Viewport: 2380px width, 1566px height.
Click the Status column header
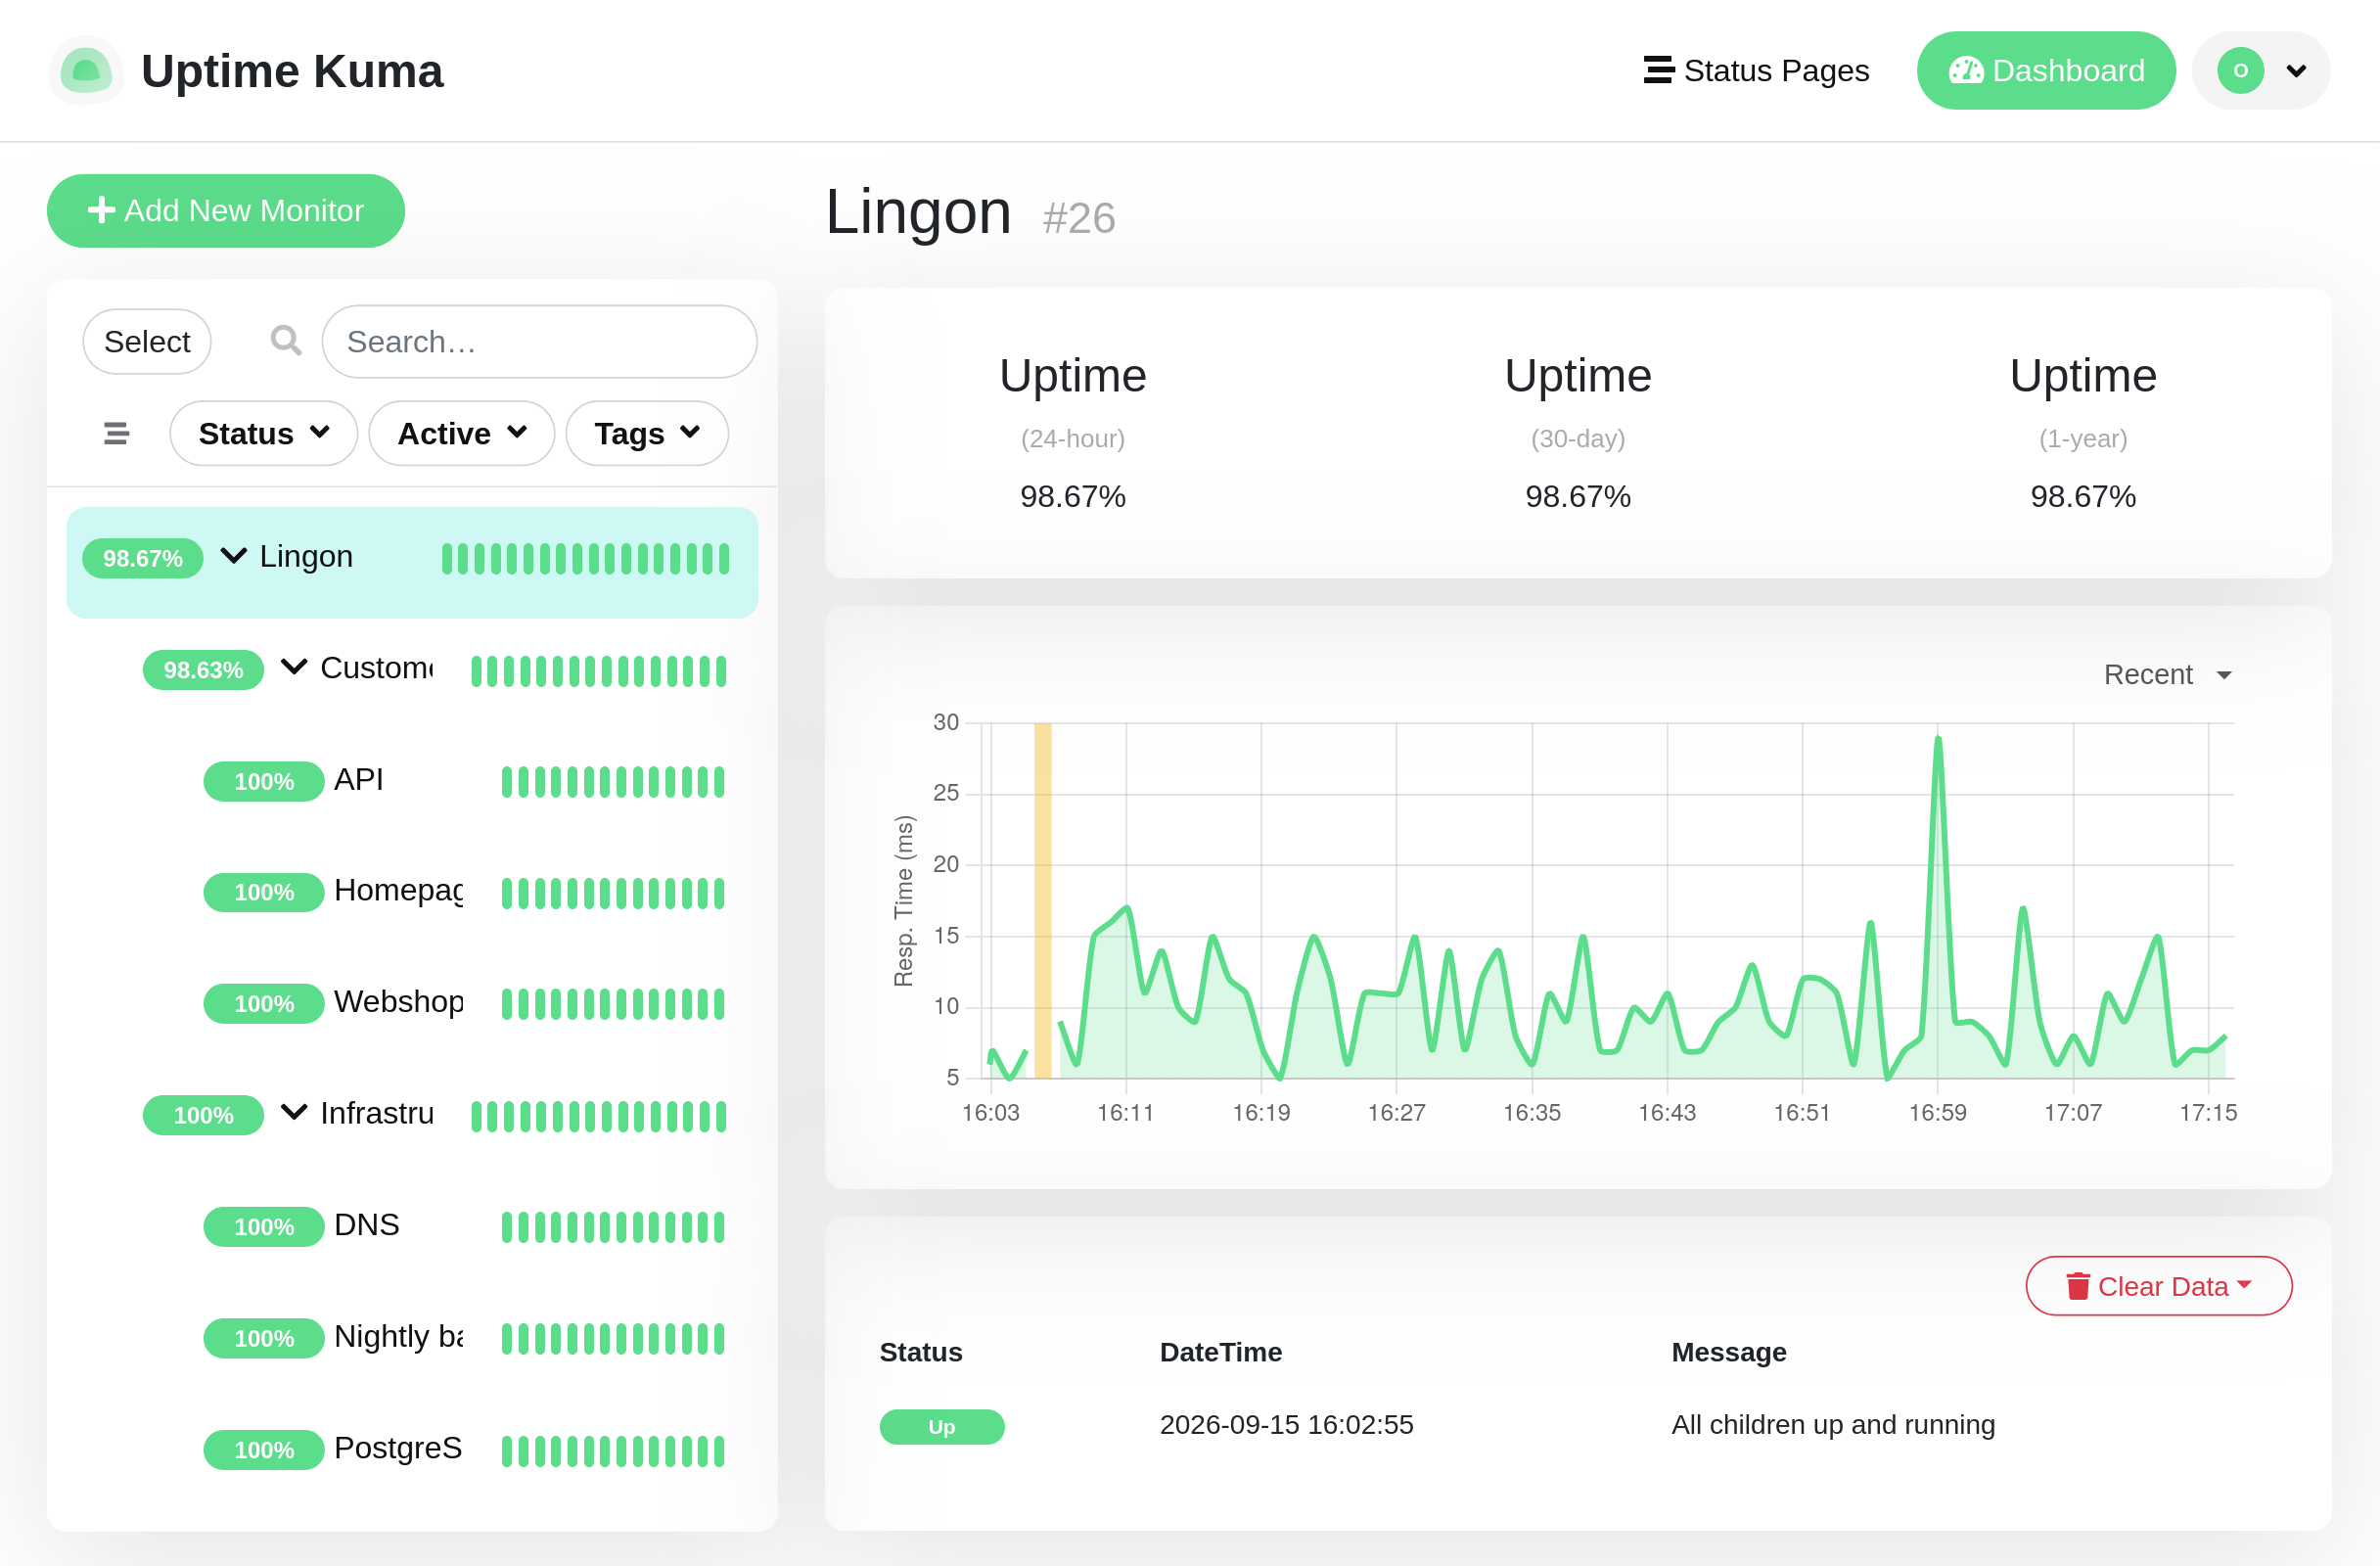(x=921, y=1352)
